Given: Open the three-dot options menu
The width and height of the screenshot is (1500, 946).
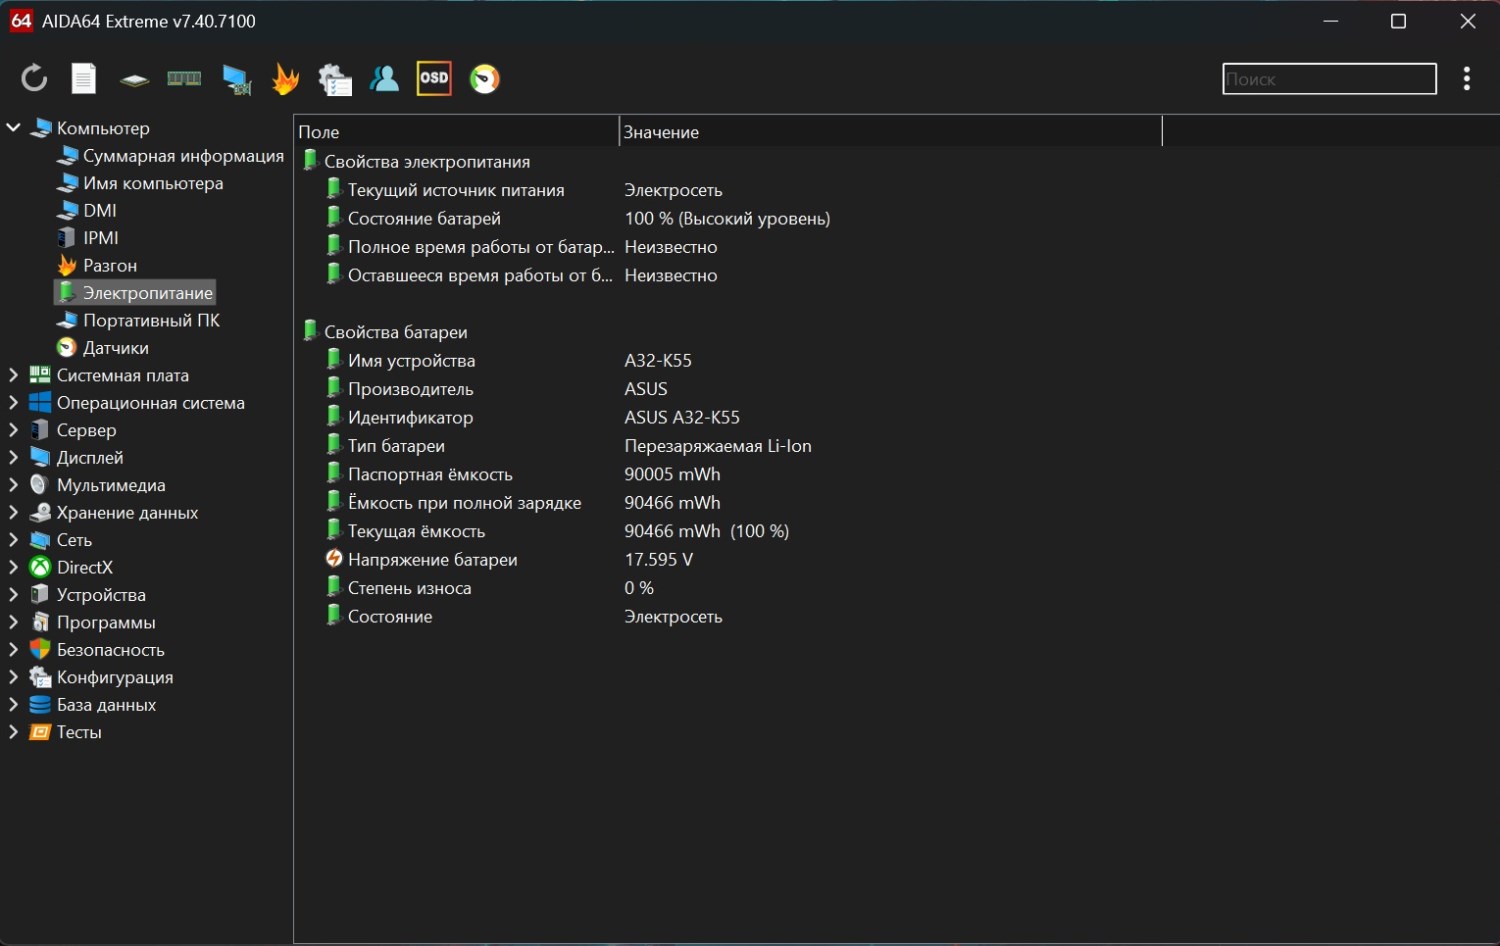Looking at the screenshot, I should coord(1466,78).
